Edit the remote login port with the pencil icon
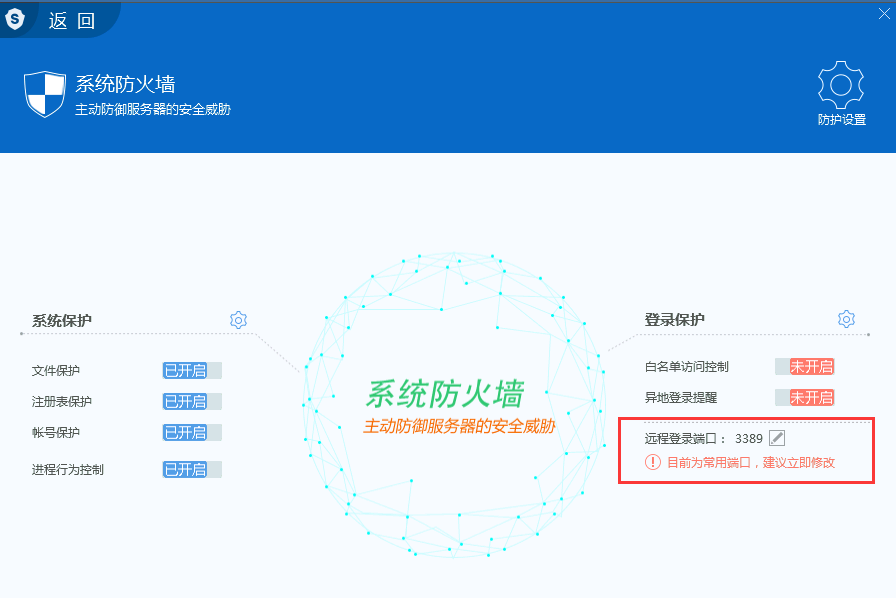Image resolution: width=896 pixels, height=598 pixels. click(777, 438)
